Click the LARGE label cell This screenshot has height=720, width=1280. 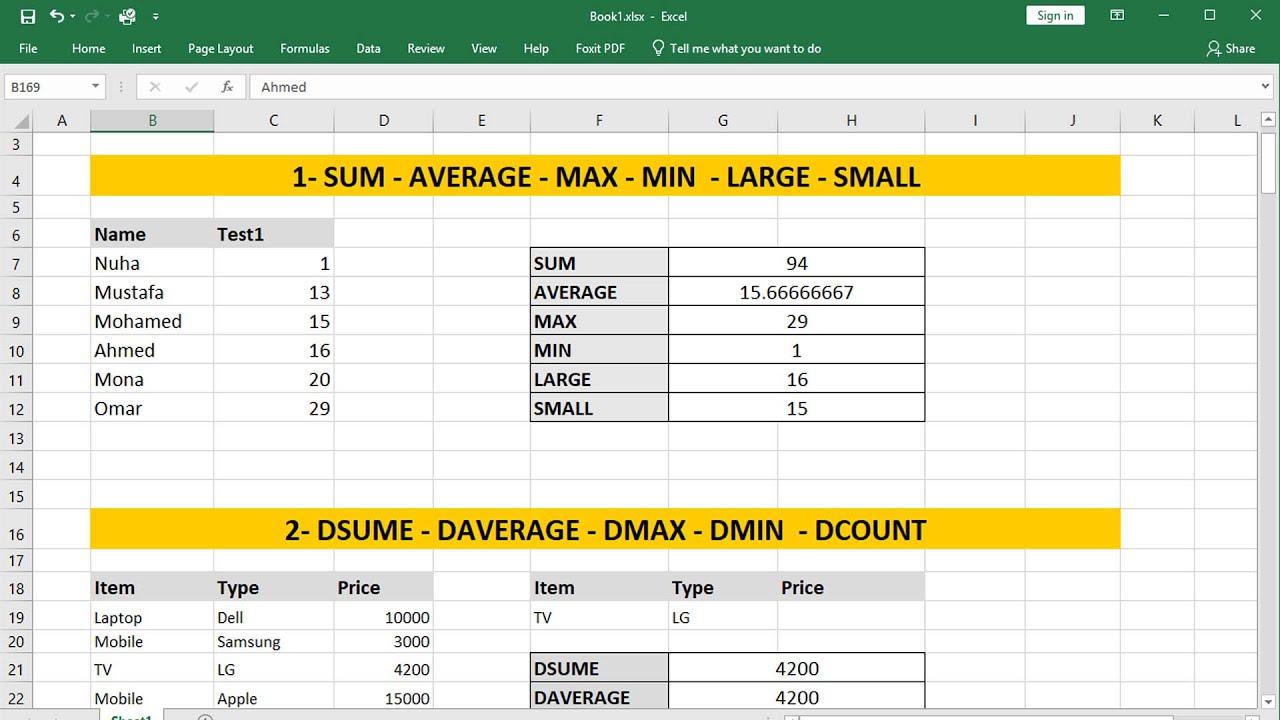[599, 379]
